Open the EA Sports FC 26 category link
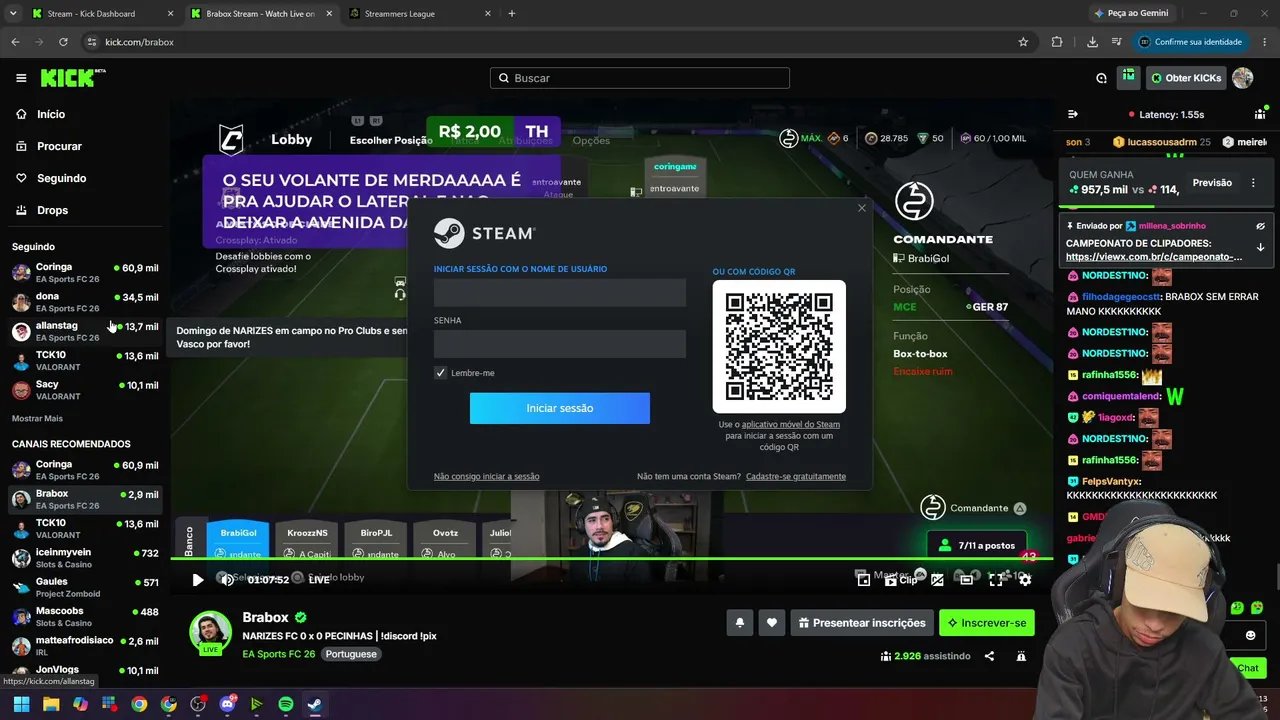Screen dimensions: 1280x720 pos(278,654)
